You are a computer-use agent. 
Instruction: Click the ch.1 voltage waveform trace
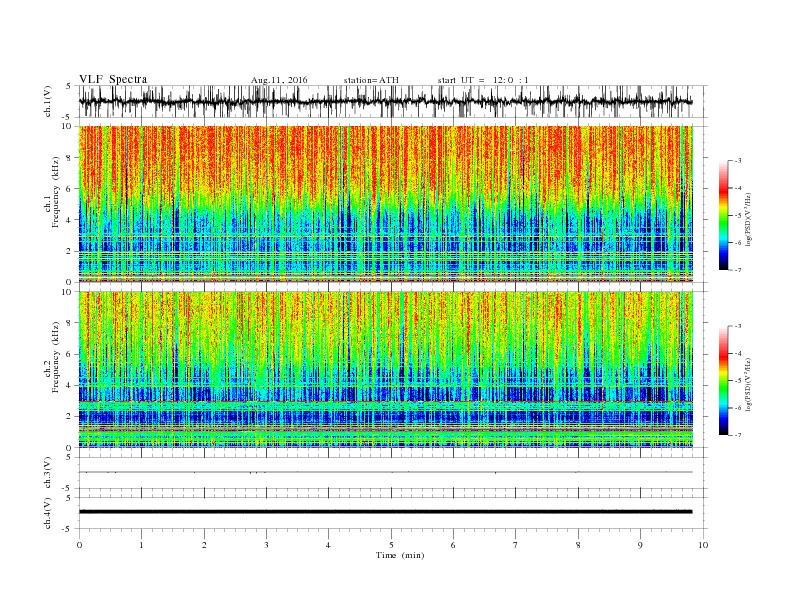coord(385,101)
